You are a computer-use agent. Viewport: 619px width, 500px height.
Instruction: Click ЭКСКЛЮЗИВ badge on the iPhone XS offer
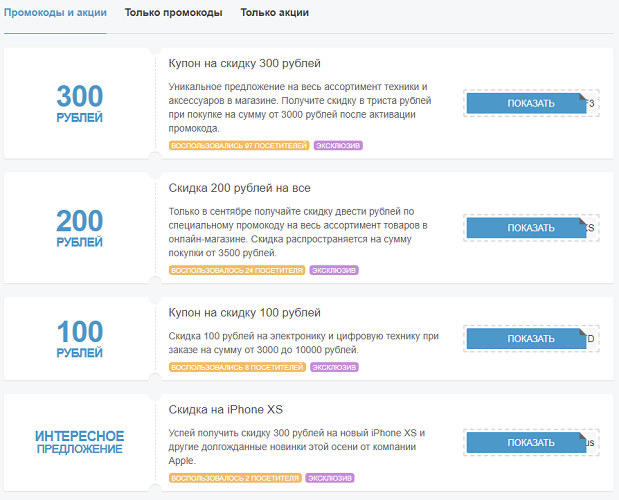coord(329,478)
